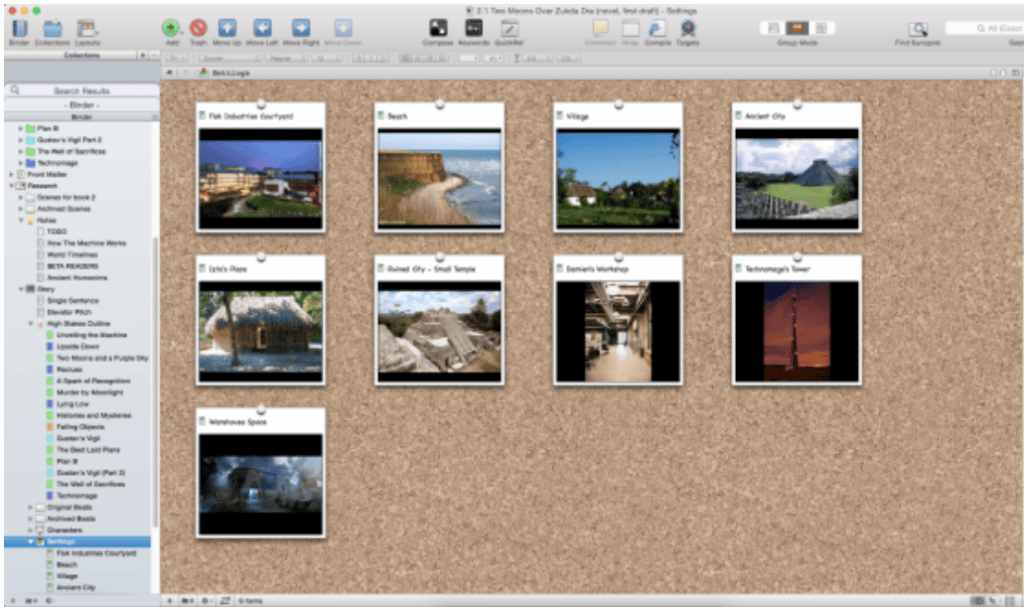The height and width of the screenshot is (607, 1024).
Task: Select the Warehouse Space index card
Action: [x=261, y=472]
